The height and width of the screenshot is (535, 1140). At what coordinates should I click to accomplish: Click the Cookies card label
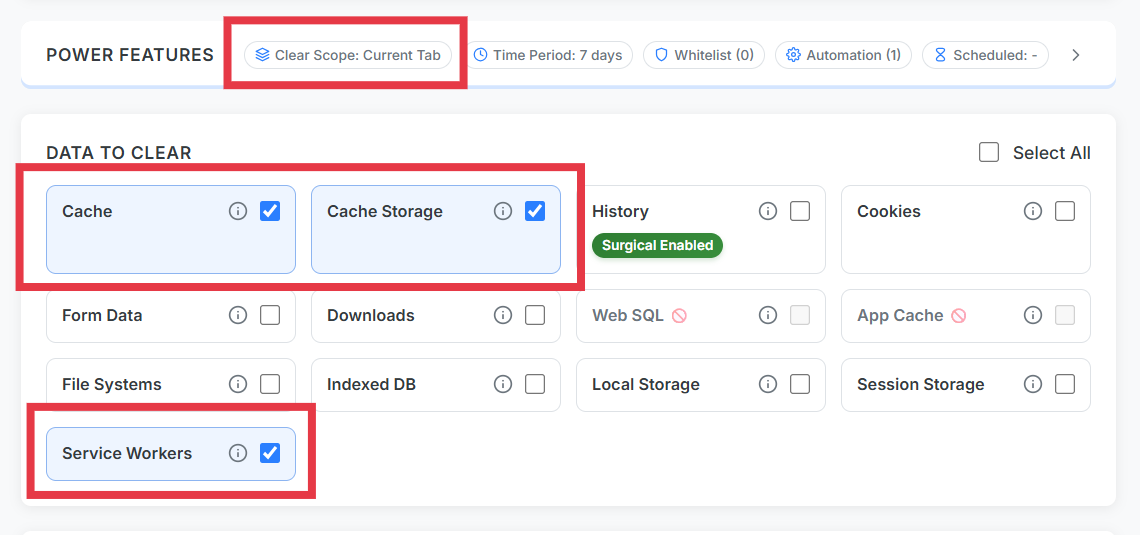888,212
